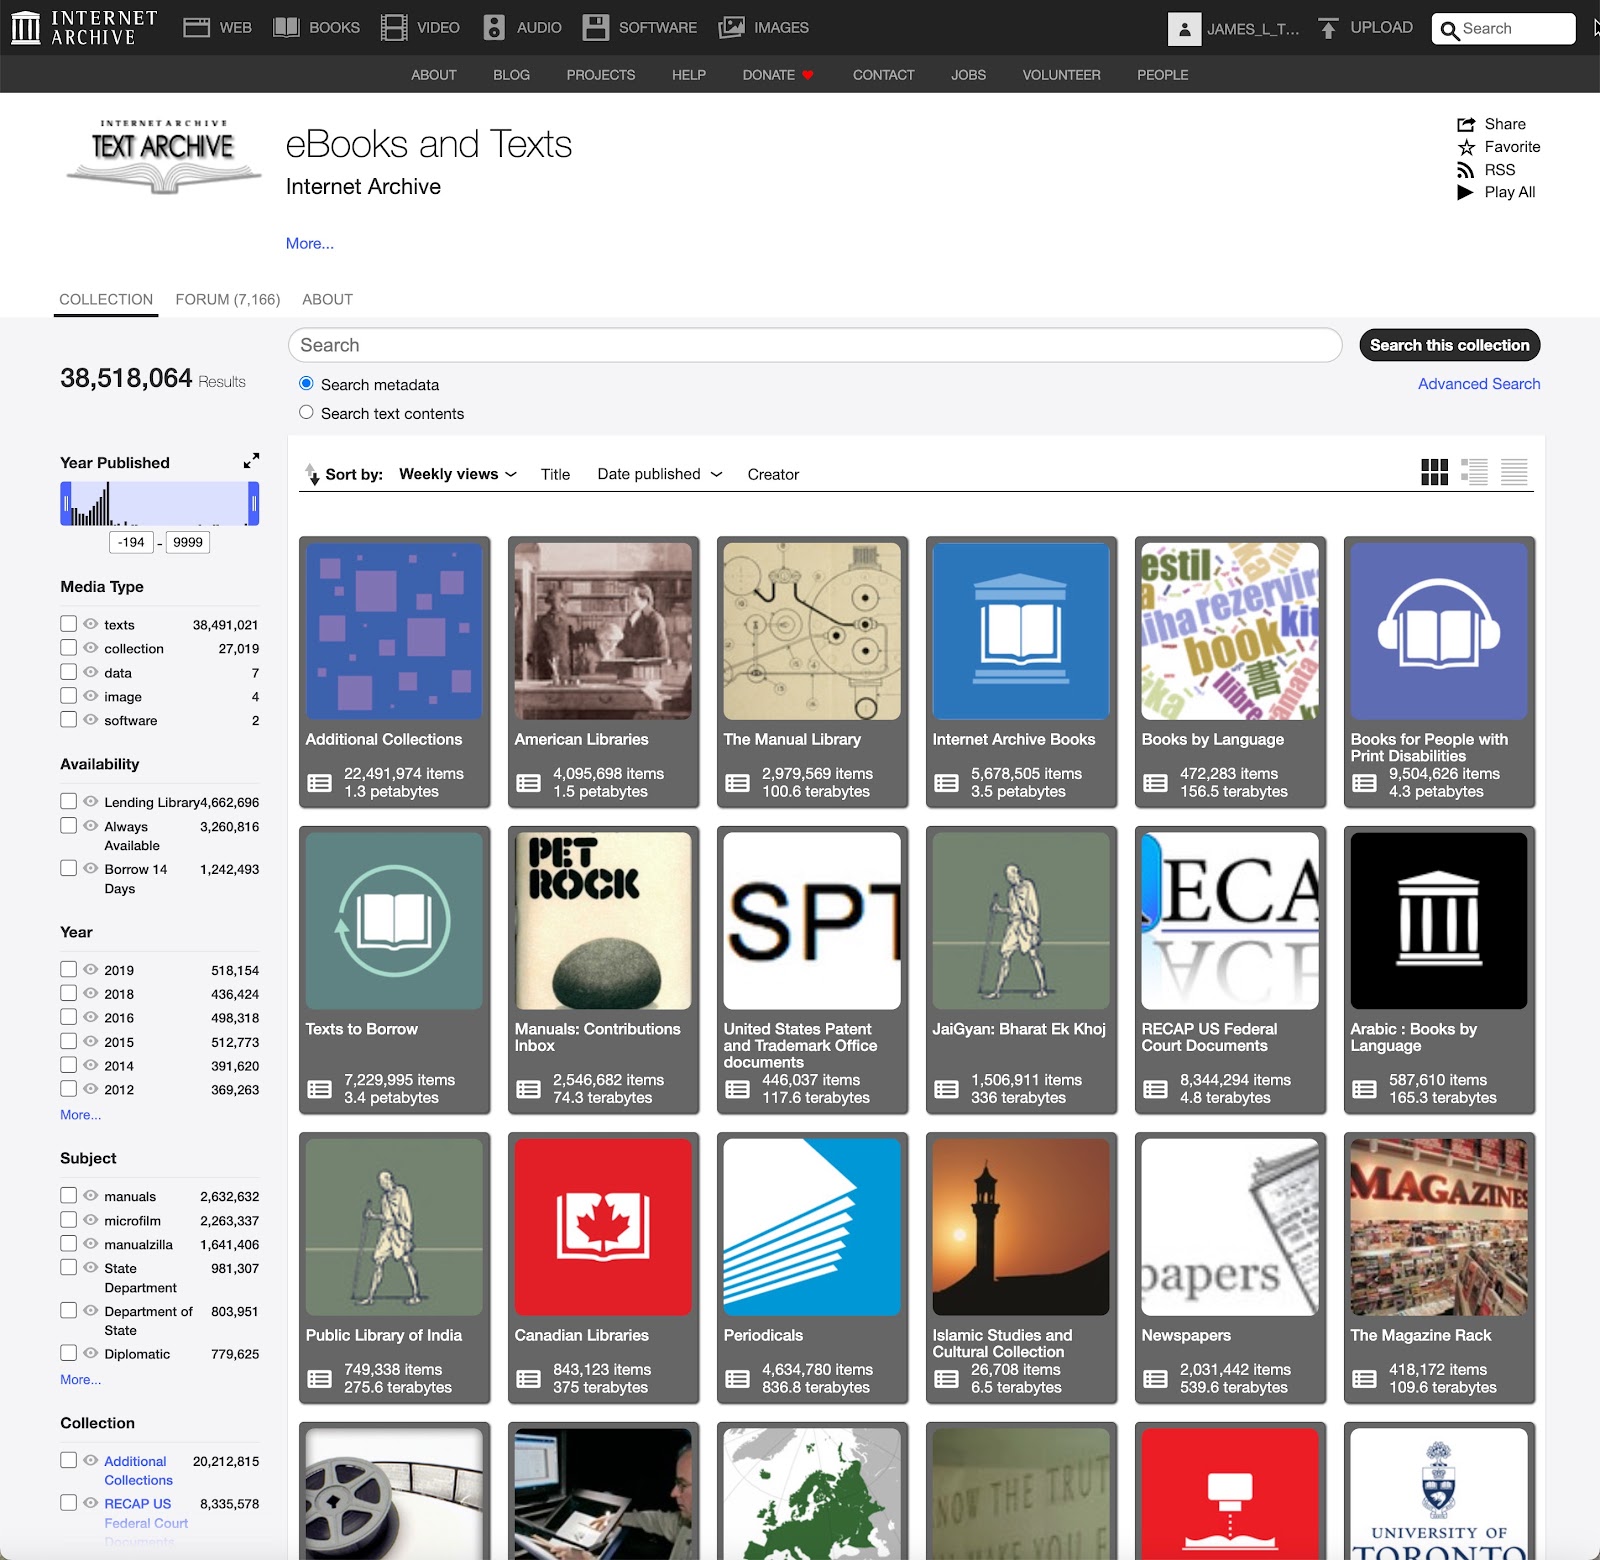Click the Favorite star icon
Image resolution: width=1600 pixels, height=1560 pixels.
click(1466, 147)
